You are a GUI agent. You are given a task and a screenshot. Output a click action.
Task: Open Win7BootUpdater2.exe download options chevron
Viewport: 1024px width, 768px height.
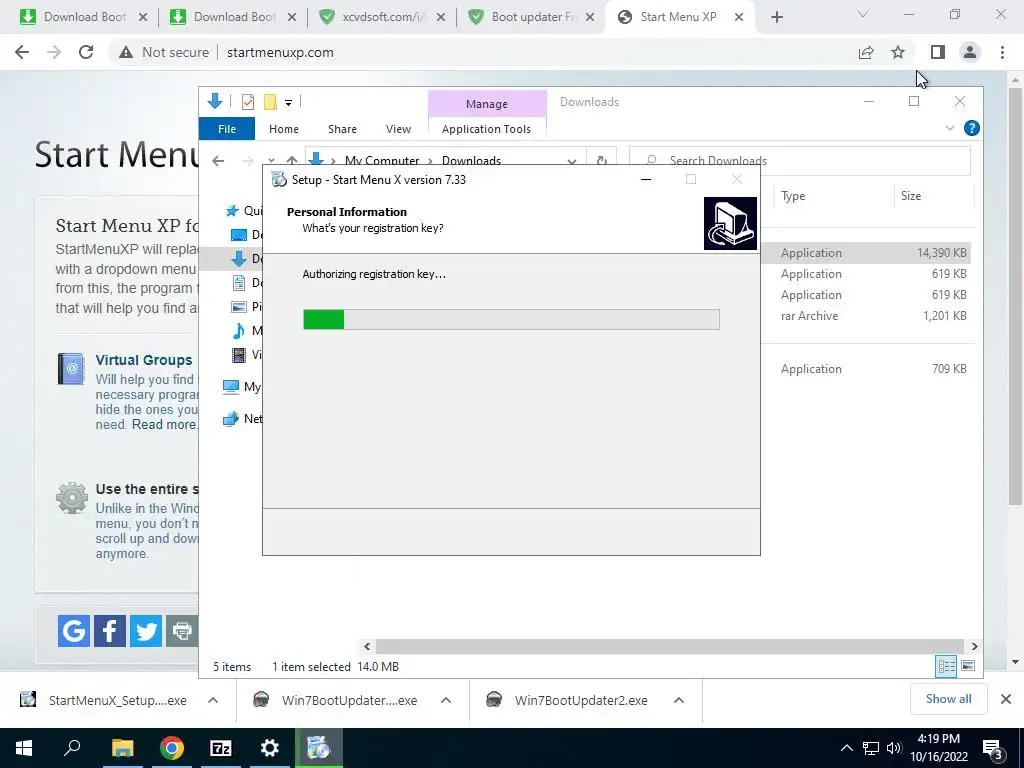[679, 700]
